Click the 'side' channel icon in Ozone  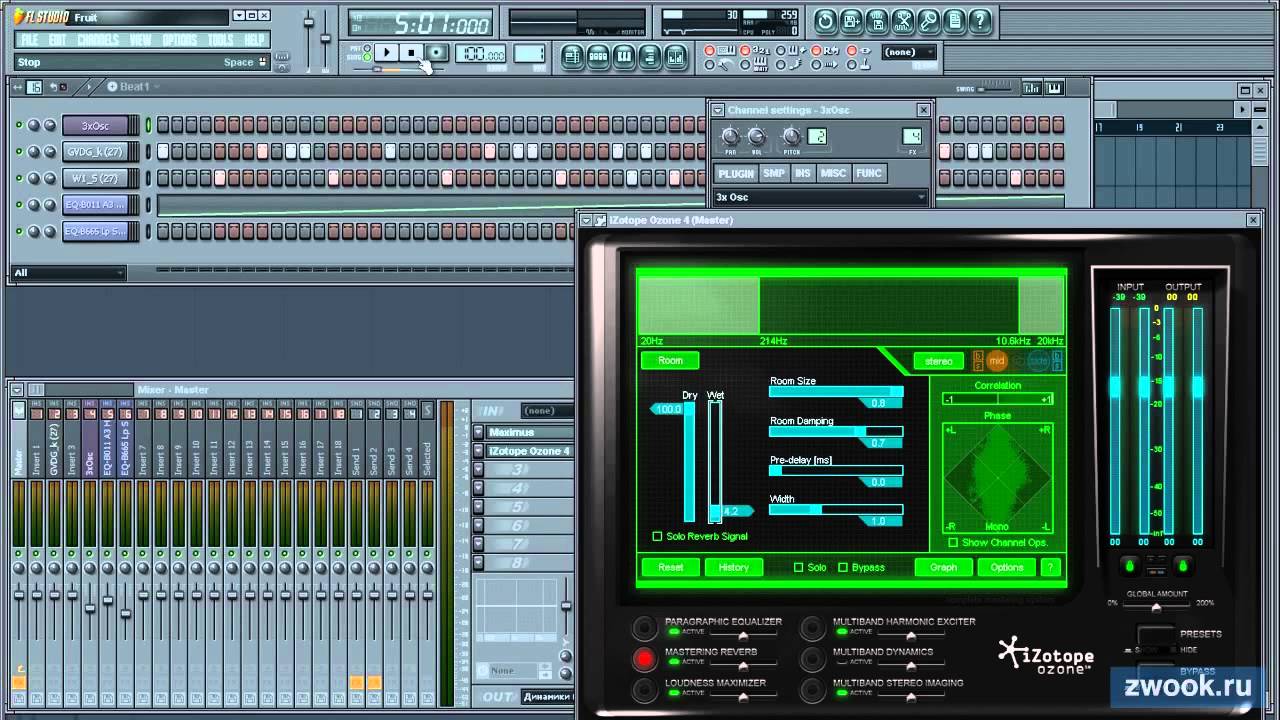click(x=1037, y=361)
